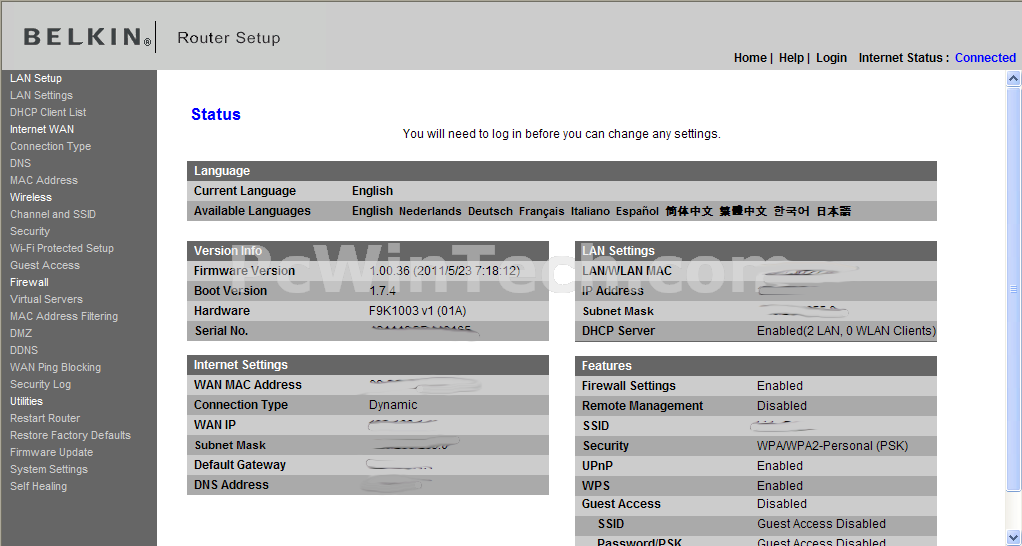1022x546 pixels.
Task: Click boot version value 1.7.4
Action: [383, 291]
